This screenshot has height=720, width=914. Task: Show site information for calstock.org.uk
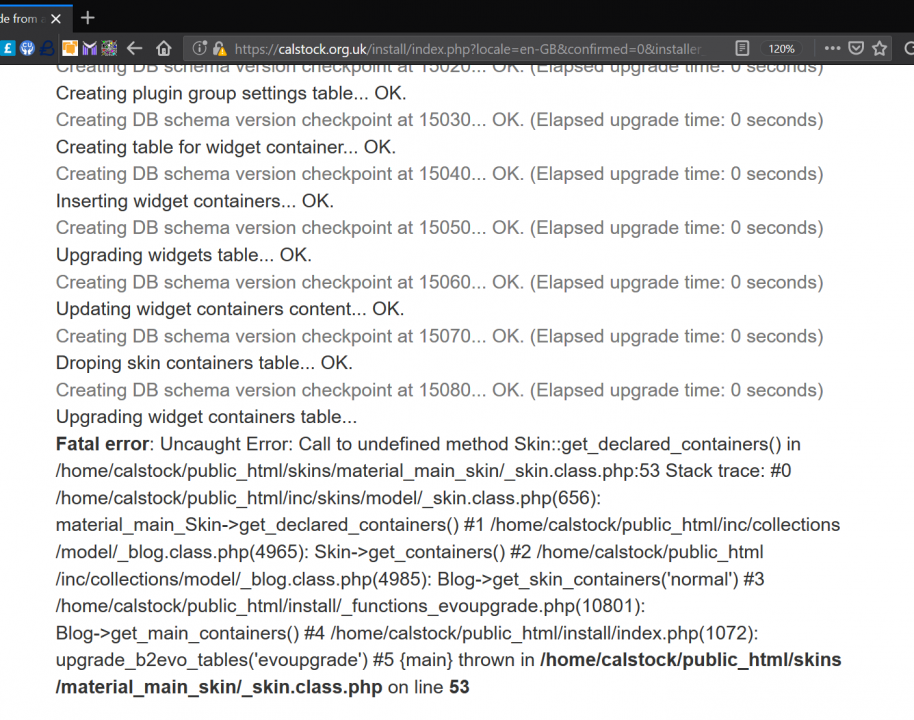coord(199,48)
